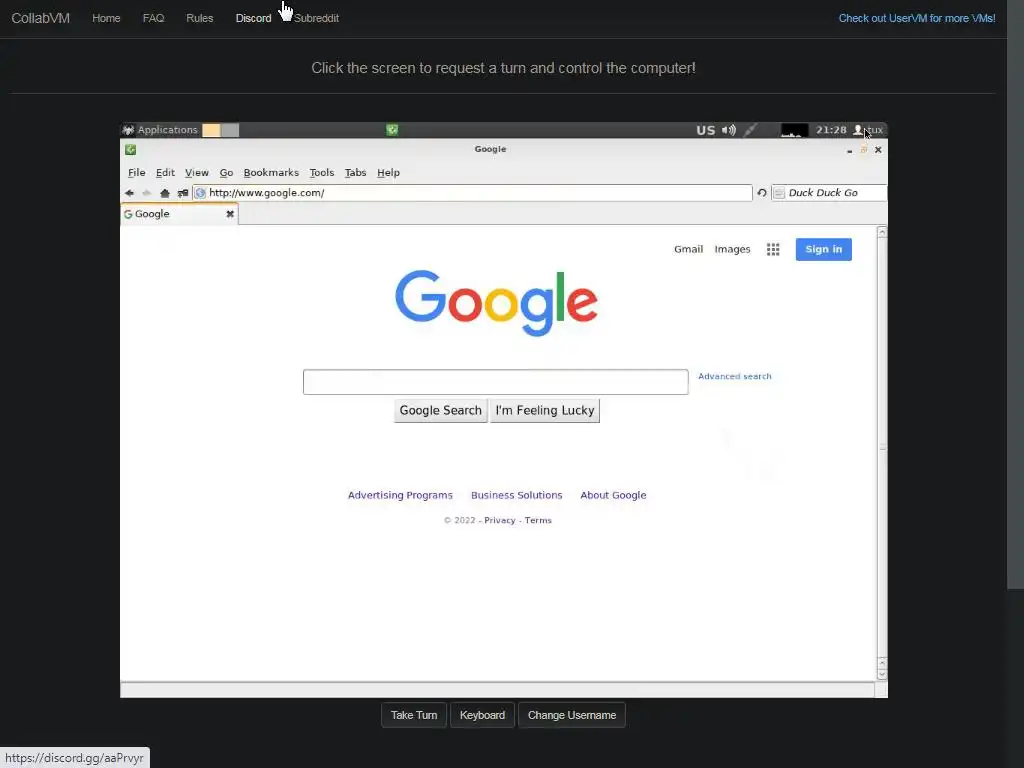Click the new tab toolbar icon
Viewport: 1024px width, 768px height.
click(x=183, y=193)
